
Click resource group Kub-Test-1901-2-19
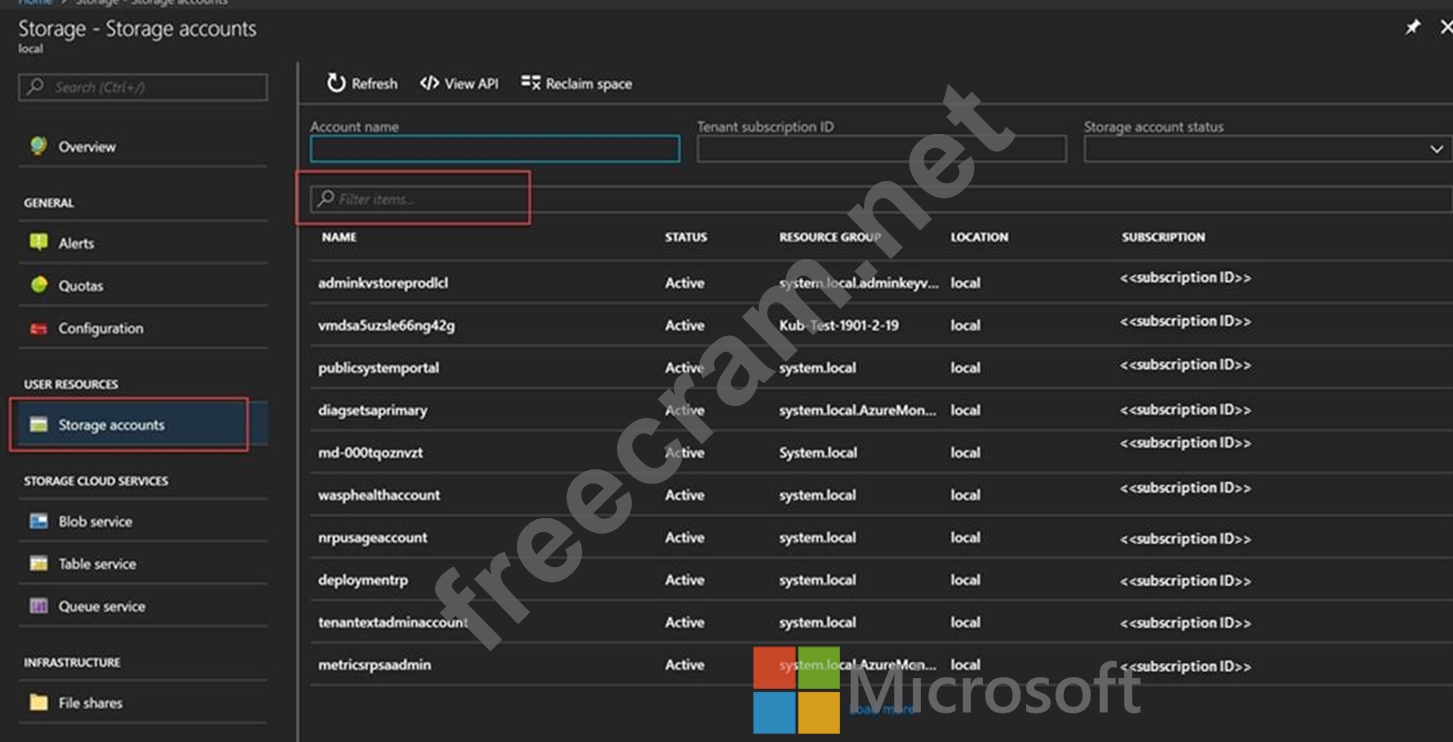click(839, 325)
